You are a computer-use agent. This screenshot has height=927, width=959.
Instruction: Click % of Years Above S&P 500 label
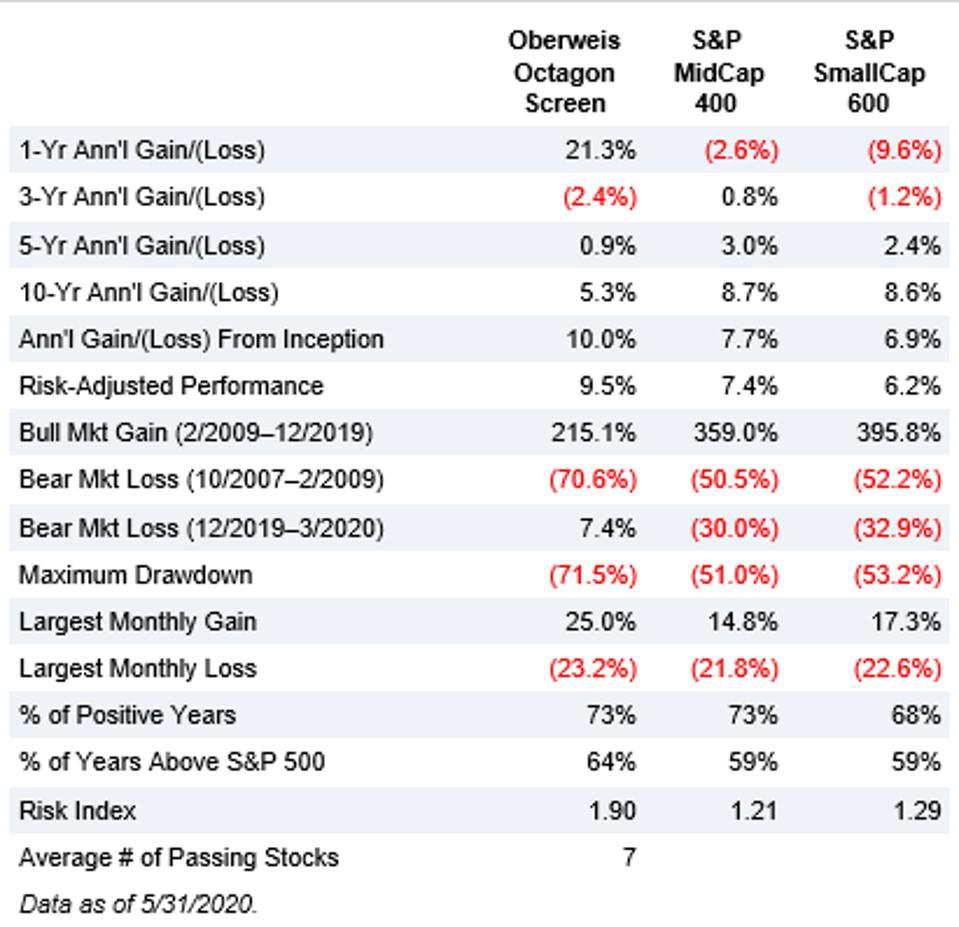[x=172, y=763]
